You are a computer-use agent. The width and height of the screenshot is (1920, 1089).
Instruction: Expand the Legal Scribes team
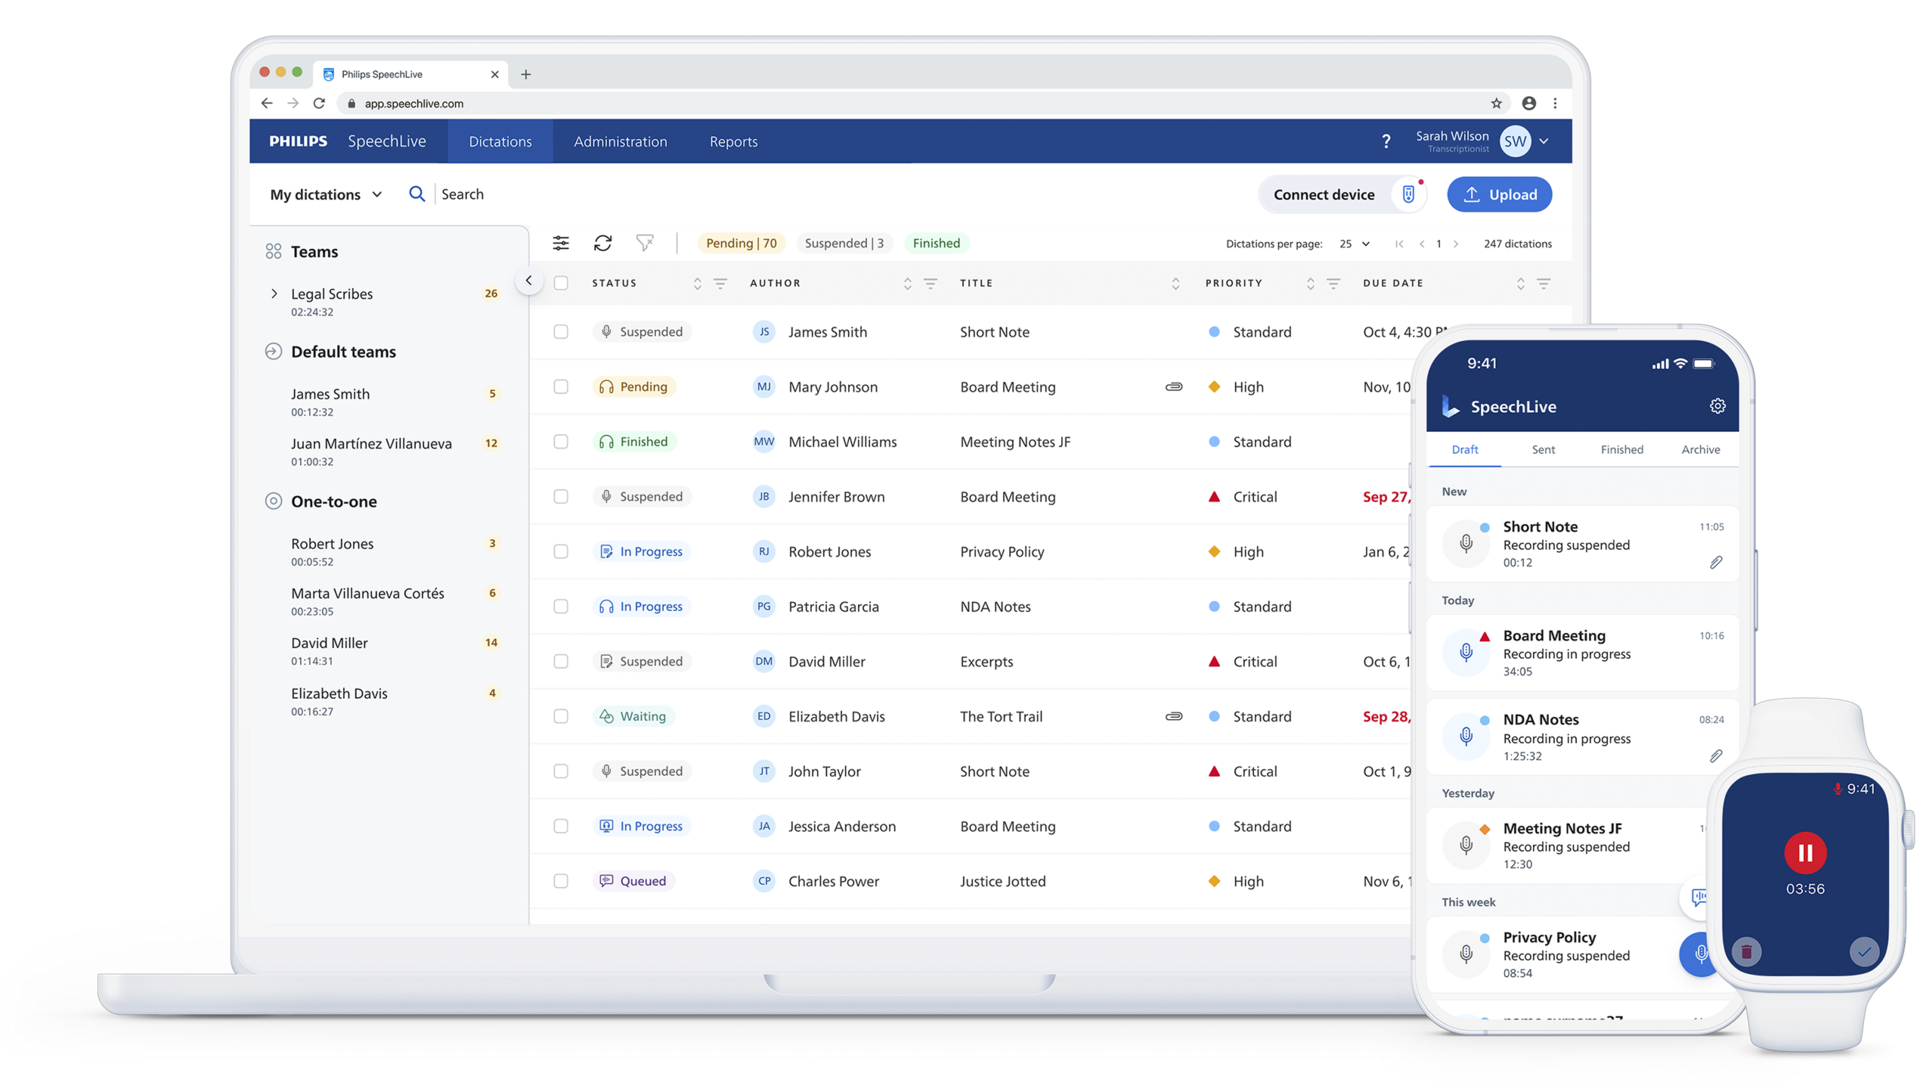274,294
